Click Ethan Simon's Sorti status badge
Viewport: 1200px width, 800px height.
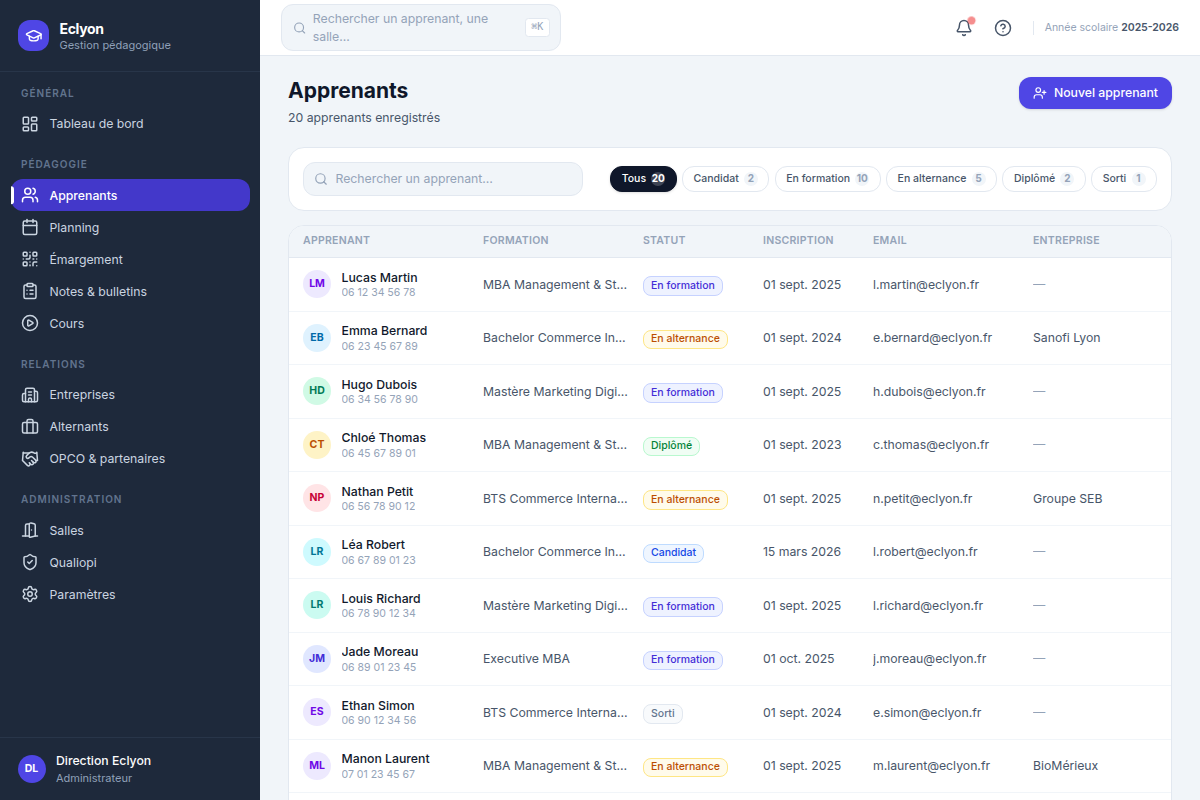pos(663,714)
